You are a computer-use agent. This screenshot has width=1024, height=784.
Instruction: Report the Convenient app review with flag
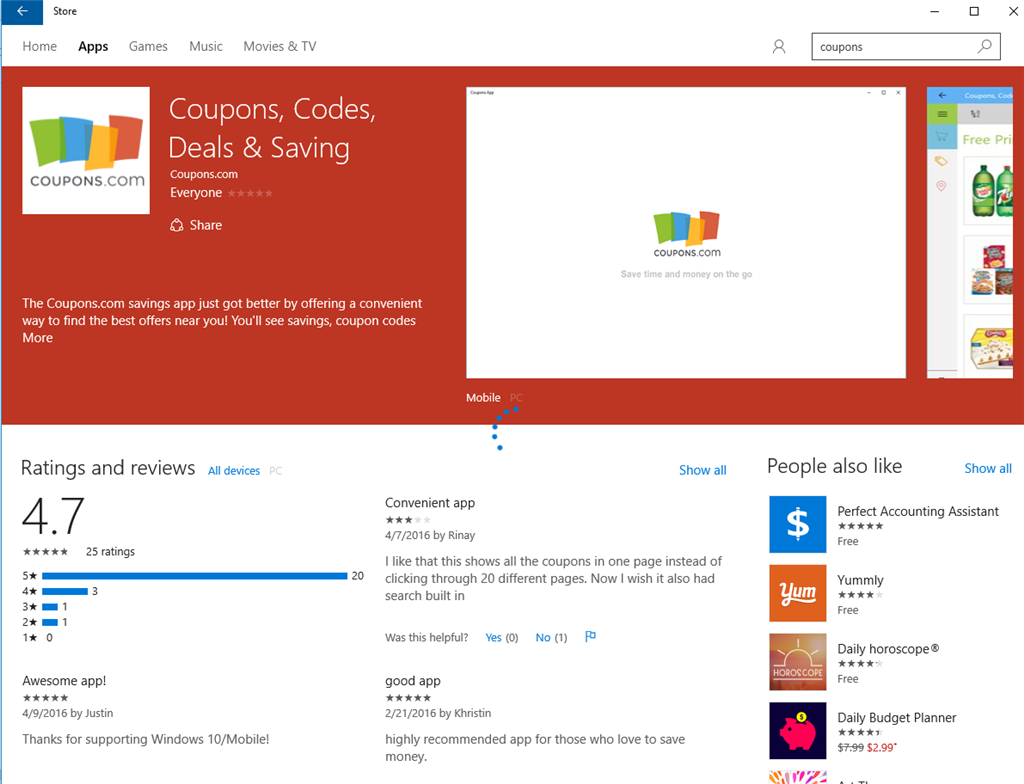(590, 636)
